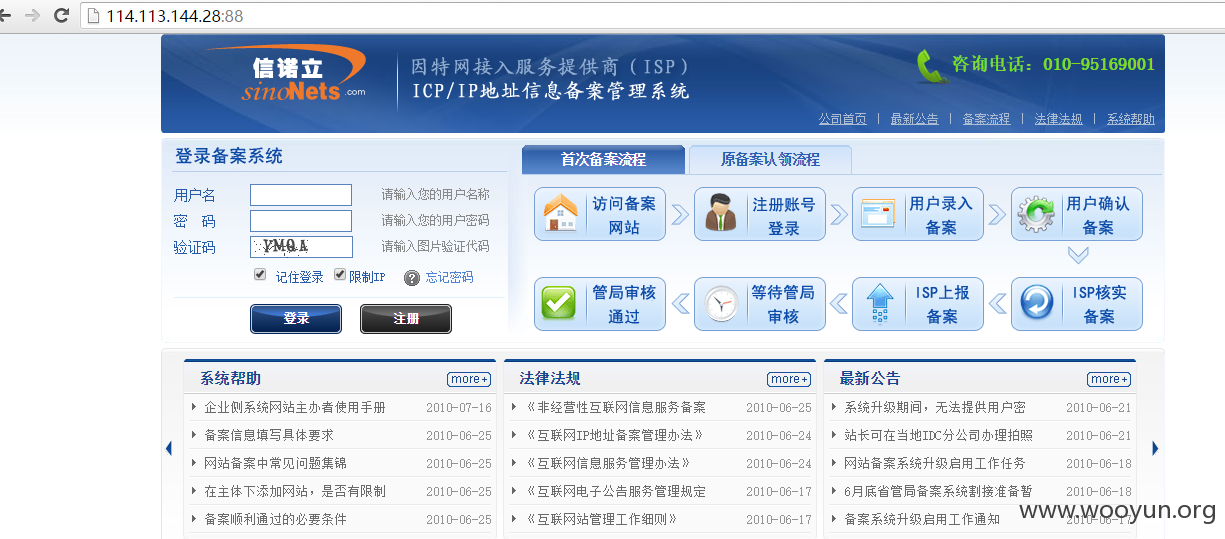Open 站长可在当地IDC分公司办理拍照
This screenshot has height=539, width=1225.
(x=939, y=436)
